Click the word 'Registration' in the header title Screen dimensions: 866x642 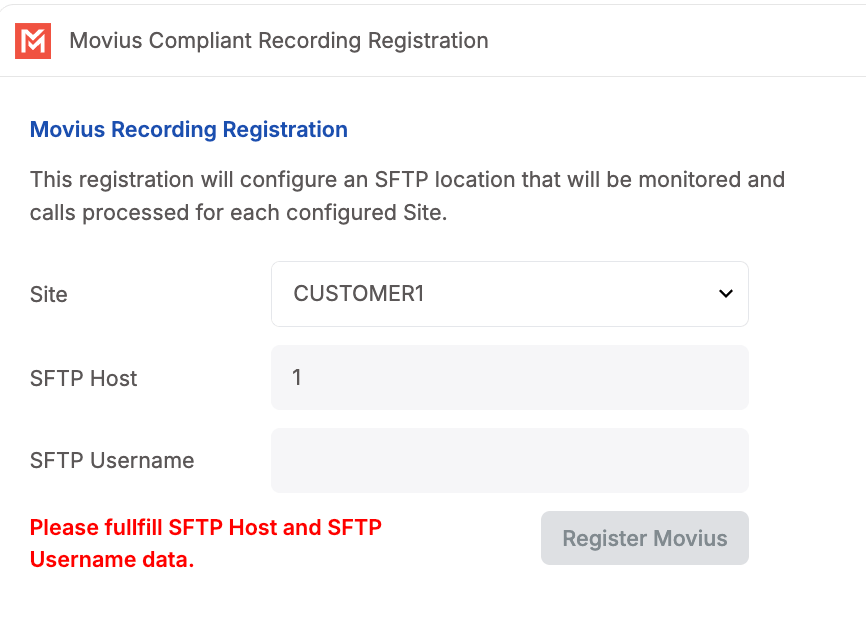coord(428,41)
